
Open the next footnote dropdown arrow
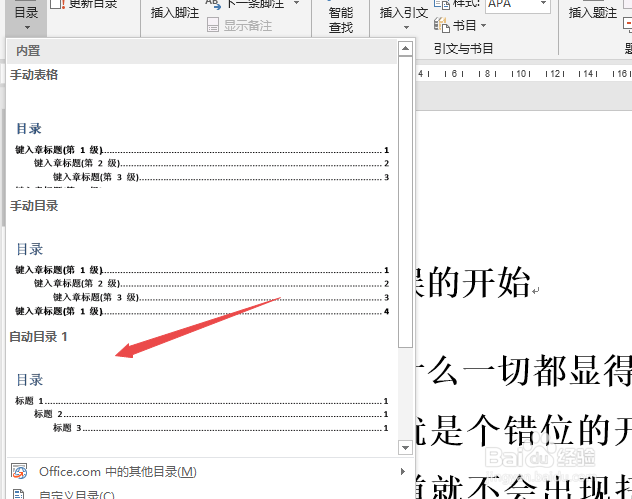(x=296, y=3)
